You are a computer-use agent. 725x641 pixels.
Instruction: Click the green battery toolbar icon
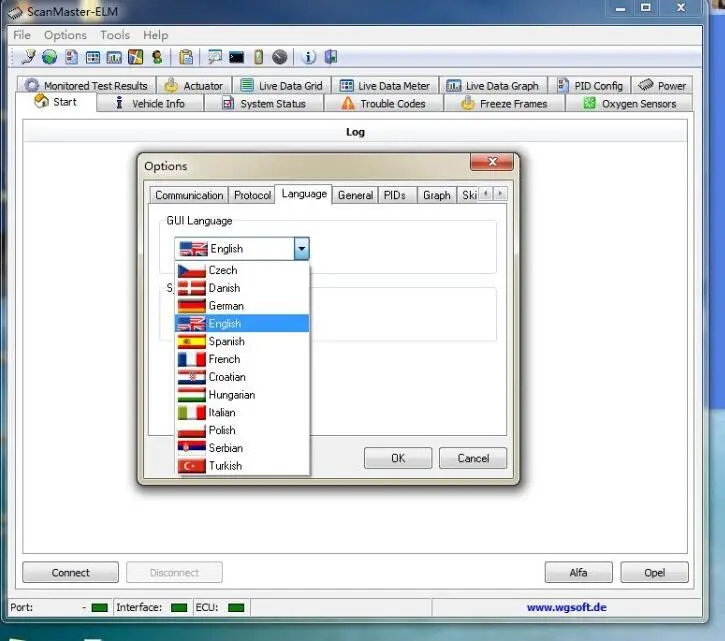pyautogui.click(x=258, y=57)
